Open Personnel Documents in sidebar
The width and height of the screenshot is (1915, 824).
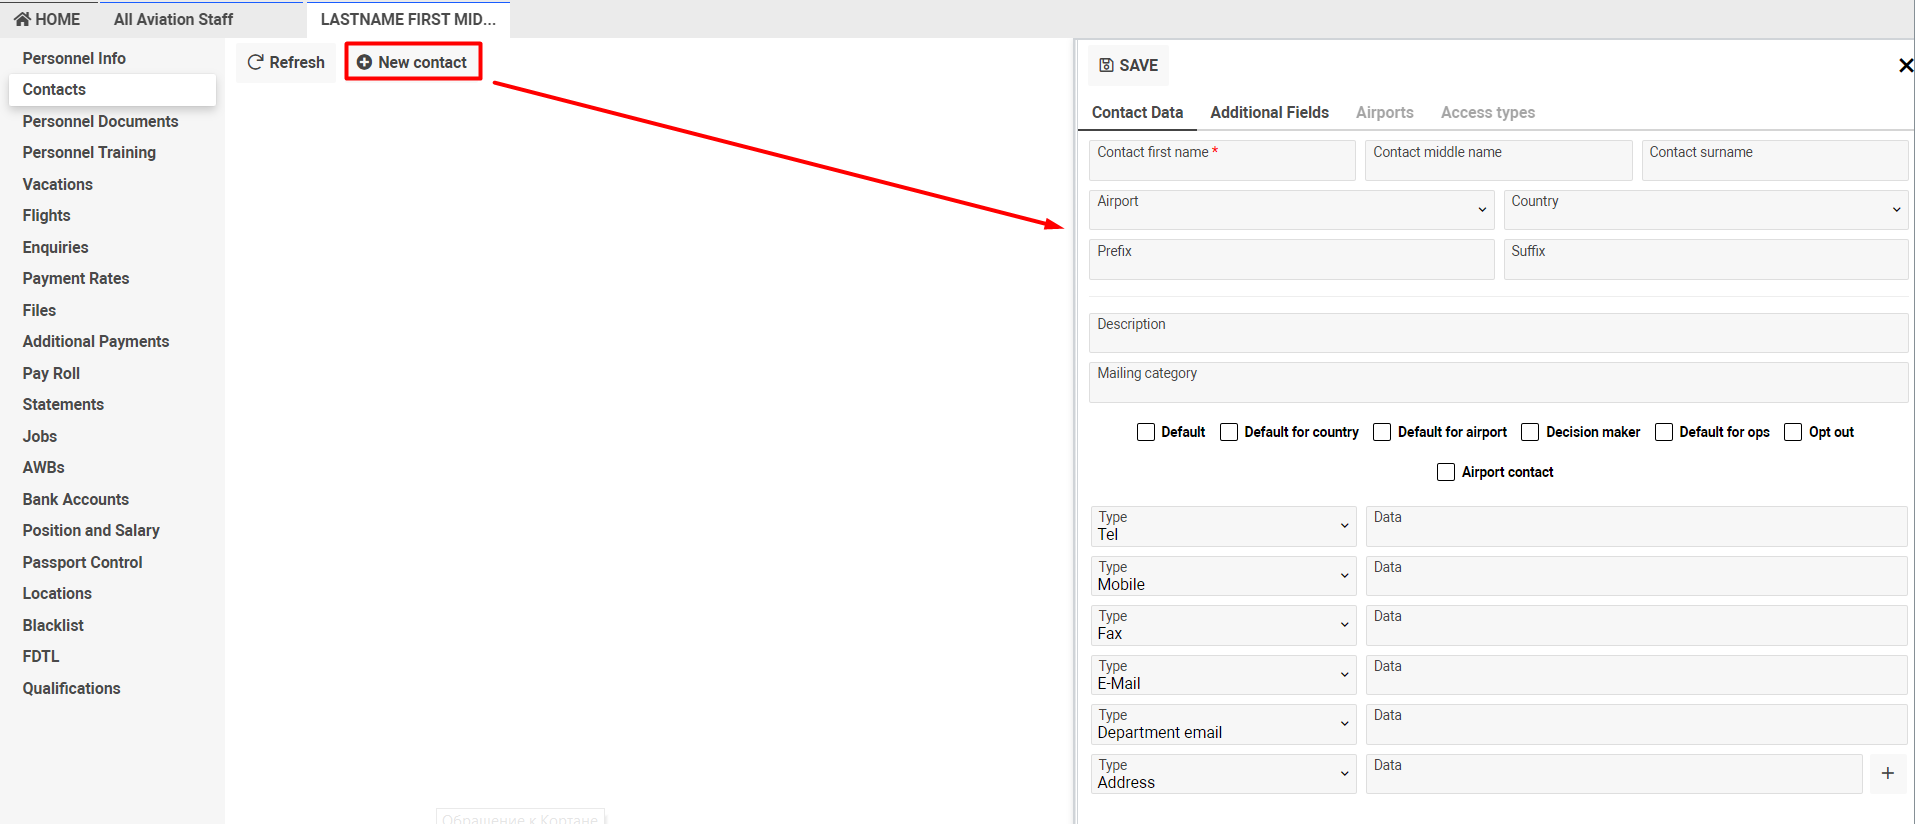click(x=100, y=121)
